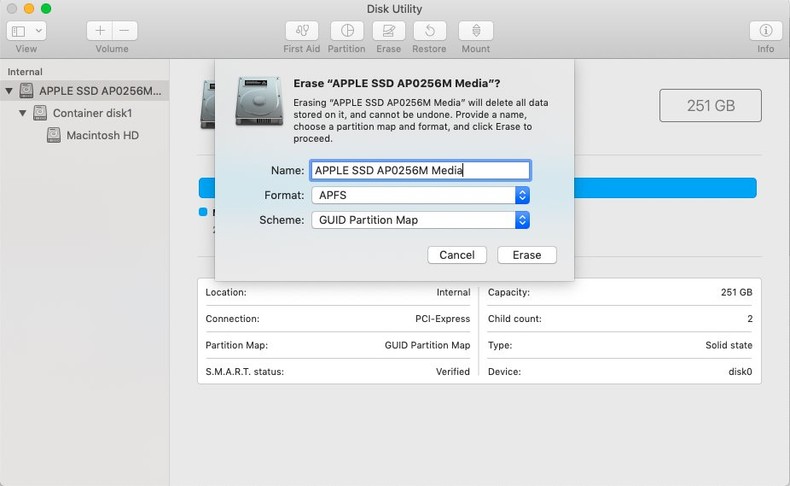This screenshot has width=790, height=486.
Task: Click the add volume plus button
Action: [x=100, y=31]
